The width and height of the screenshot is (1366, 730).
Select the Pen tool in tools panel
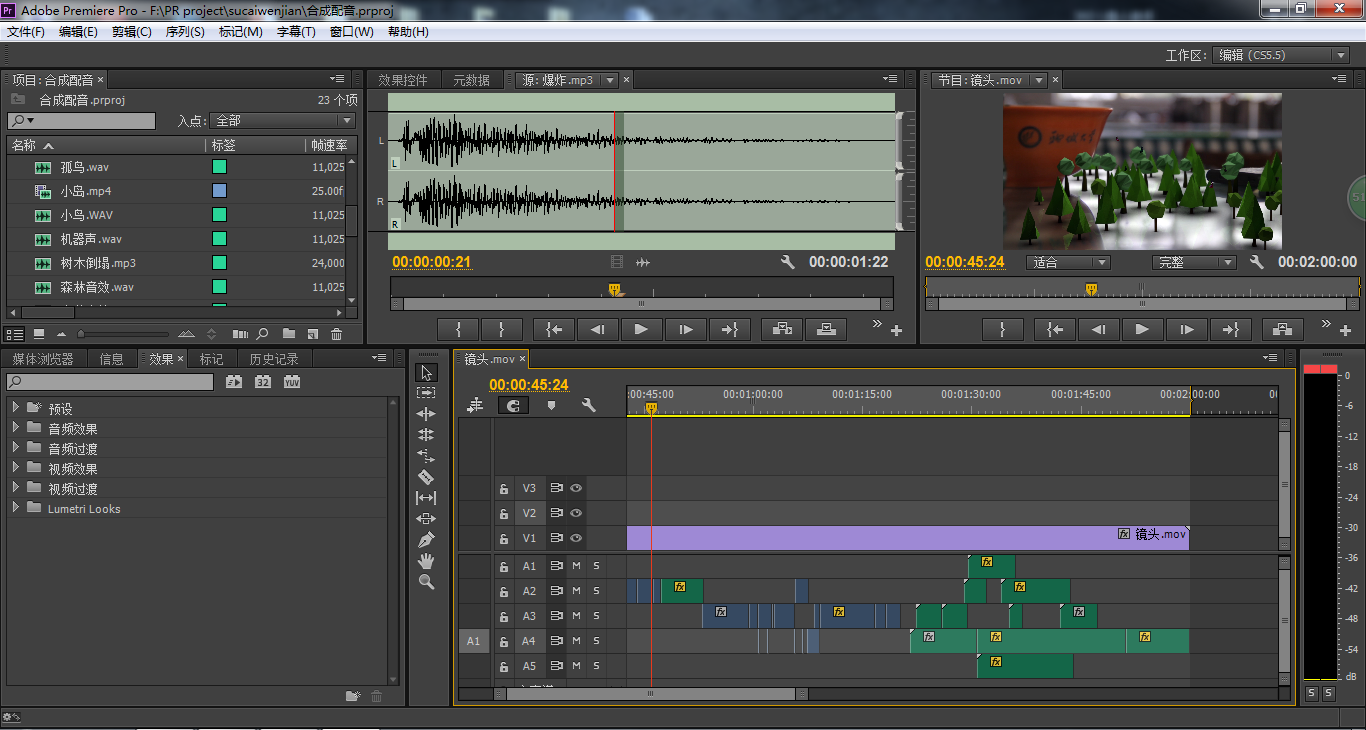tap(426, 540)
